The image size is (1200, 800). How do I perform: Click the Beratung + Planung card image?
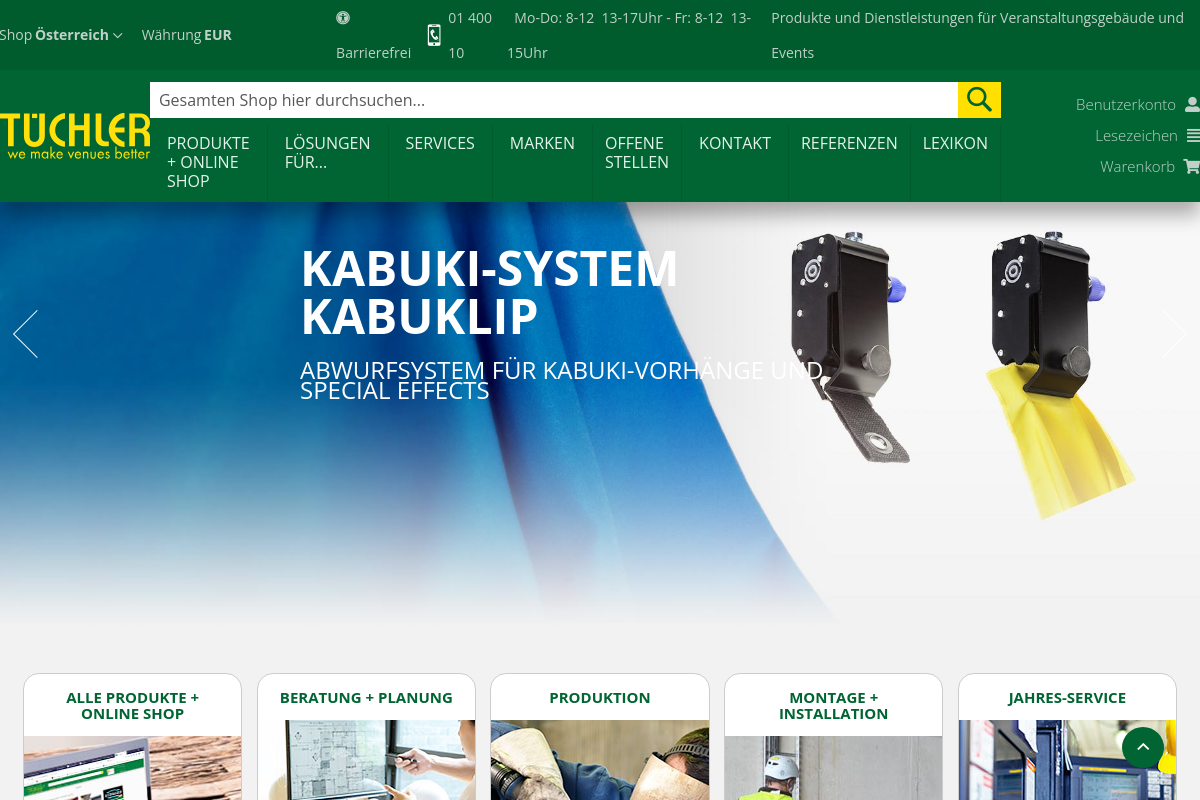[x=366, y=760]
